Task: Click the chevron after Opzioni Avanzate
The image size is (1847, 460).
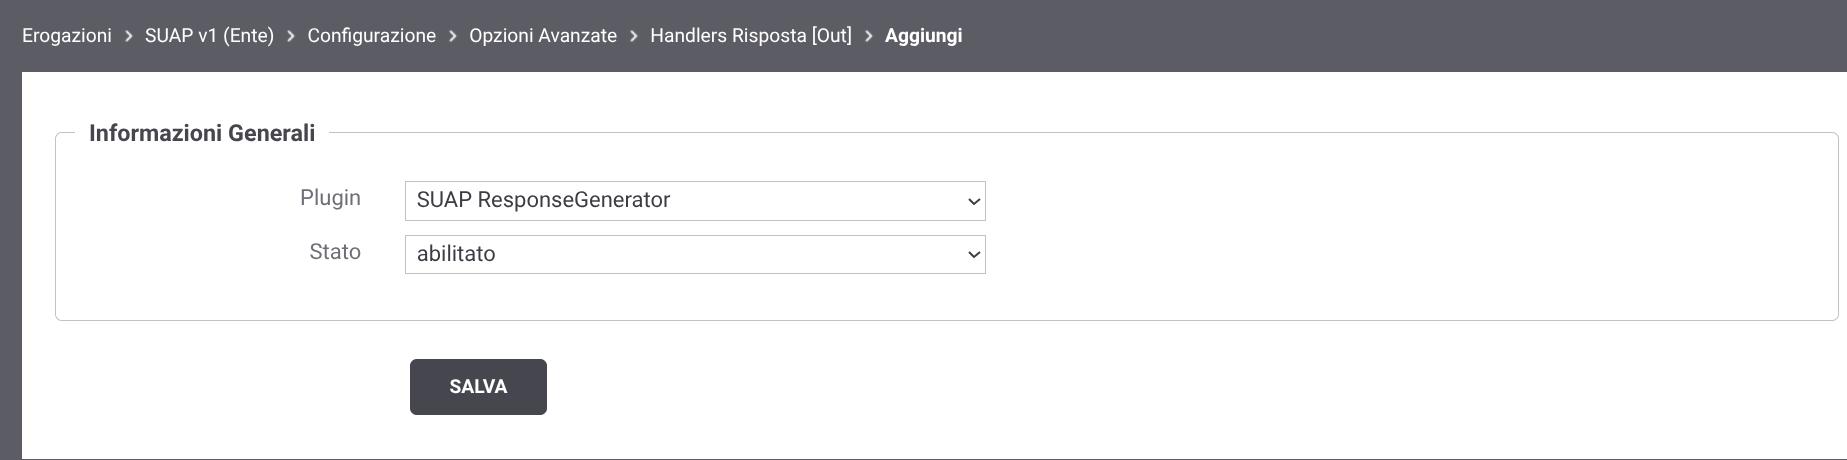Action: (x=634, y=36)
